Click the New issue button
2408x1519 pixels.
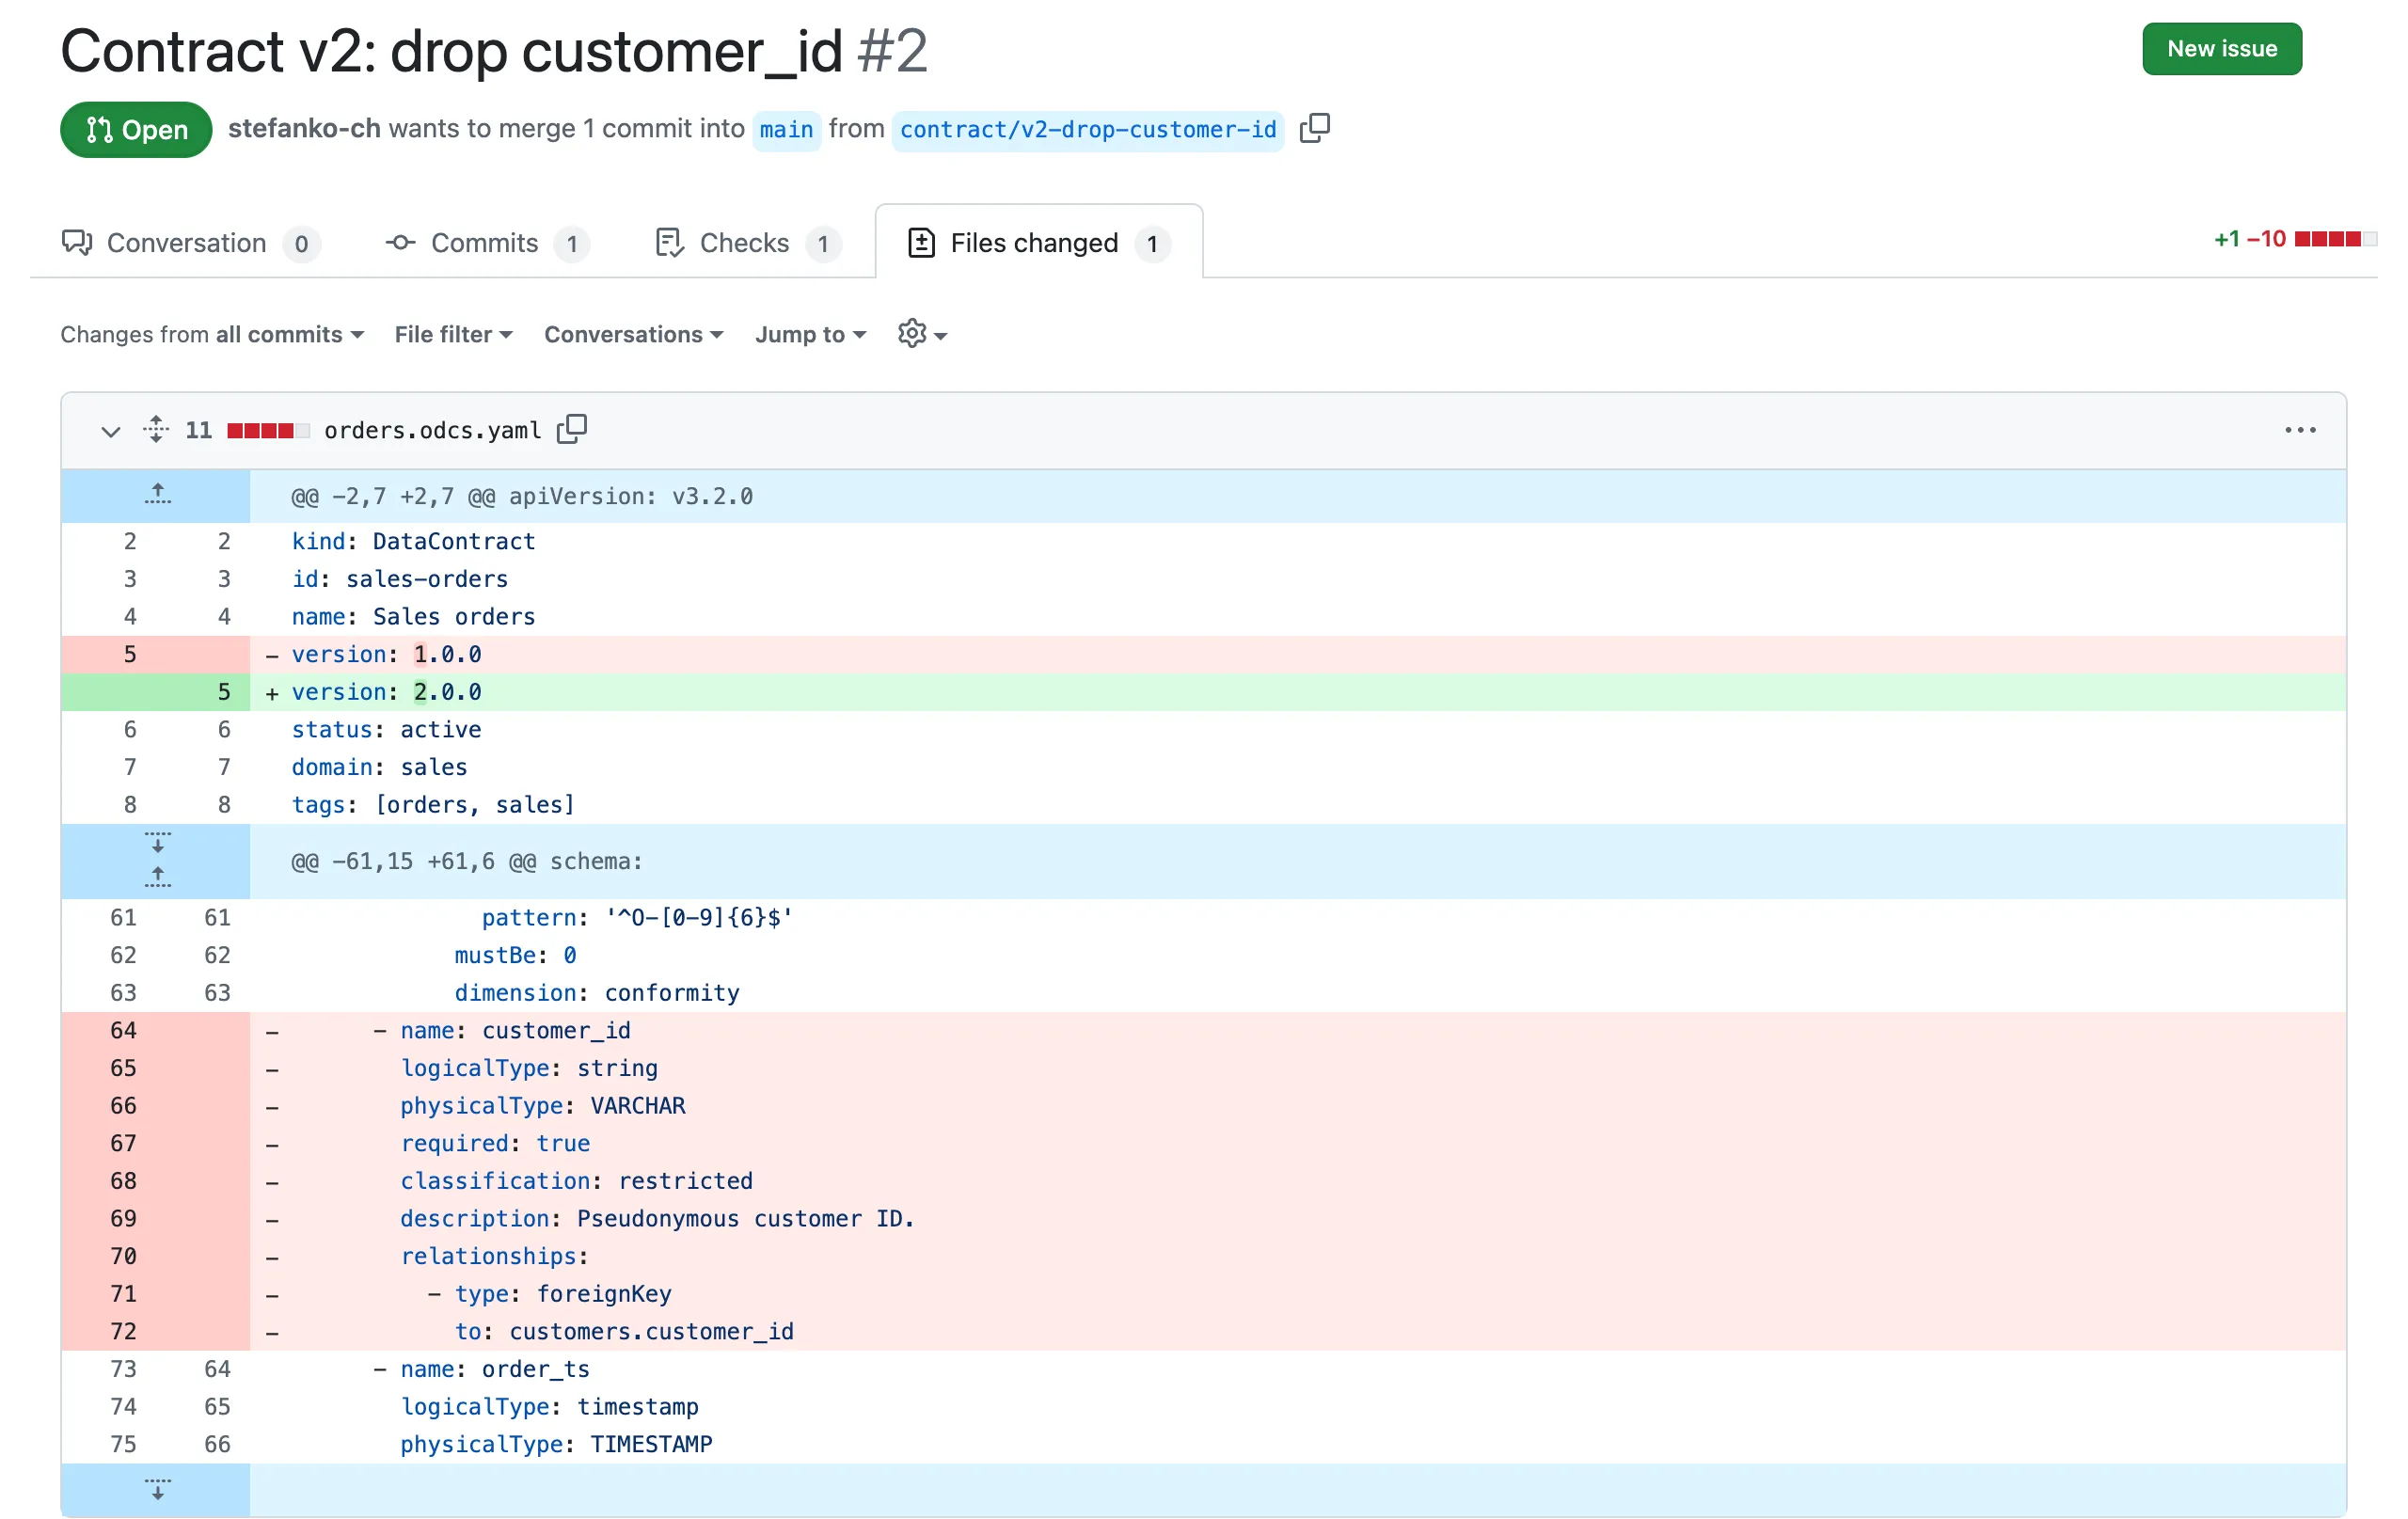[2222, 48]
